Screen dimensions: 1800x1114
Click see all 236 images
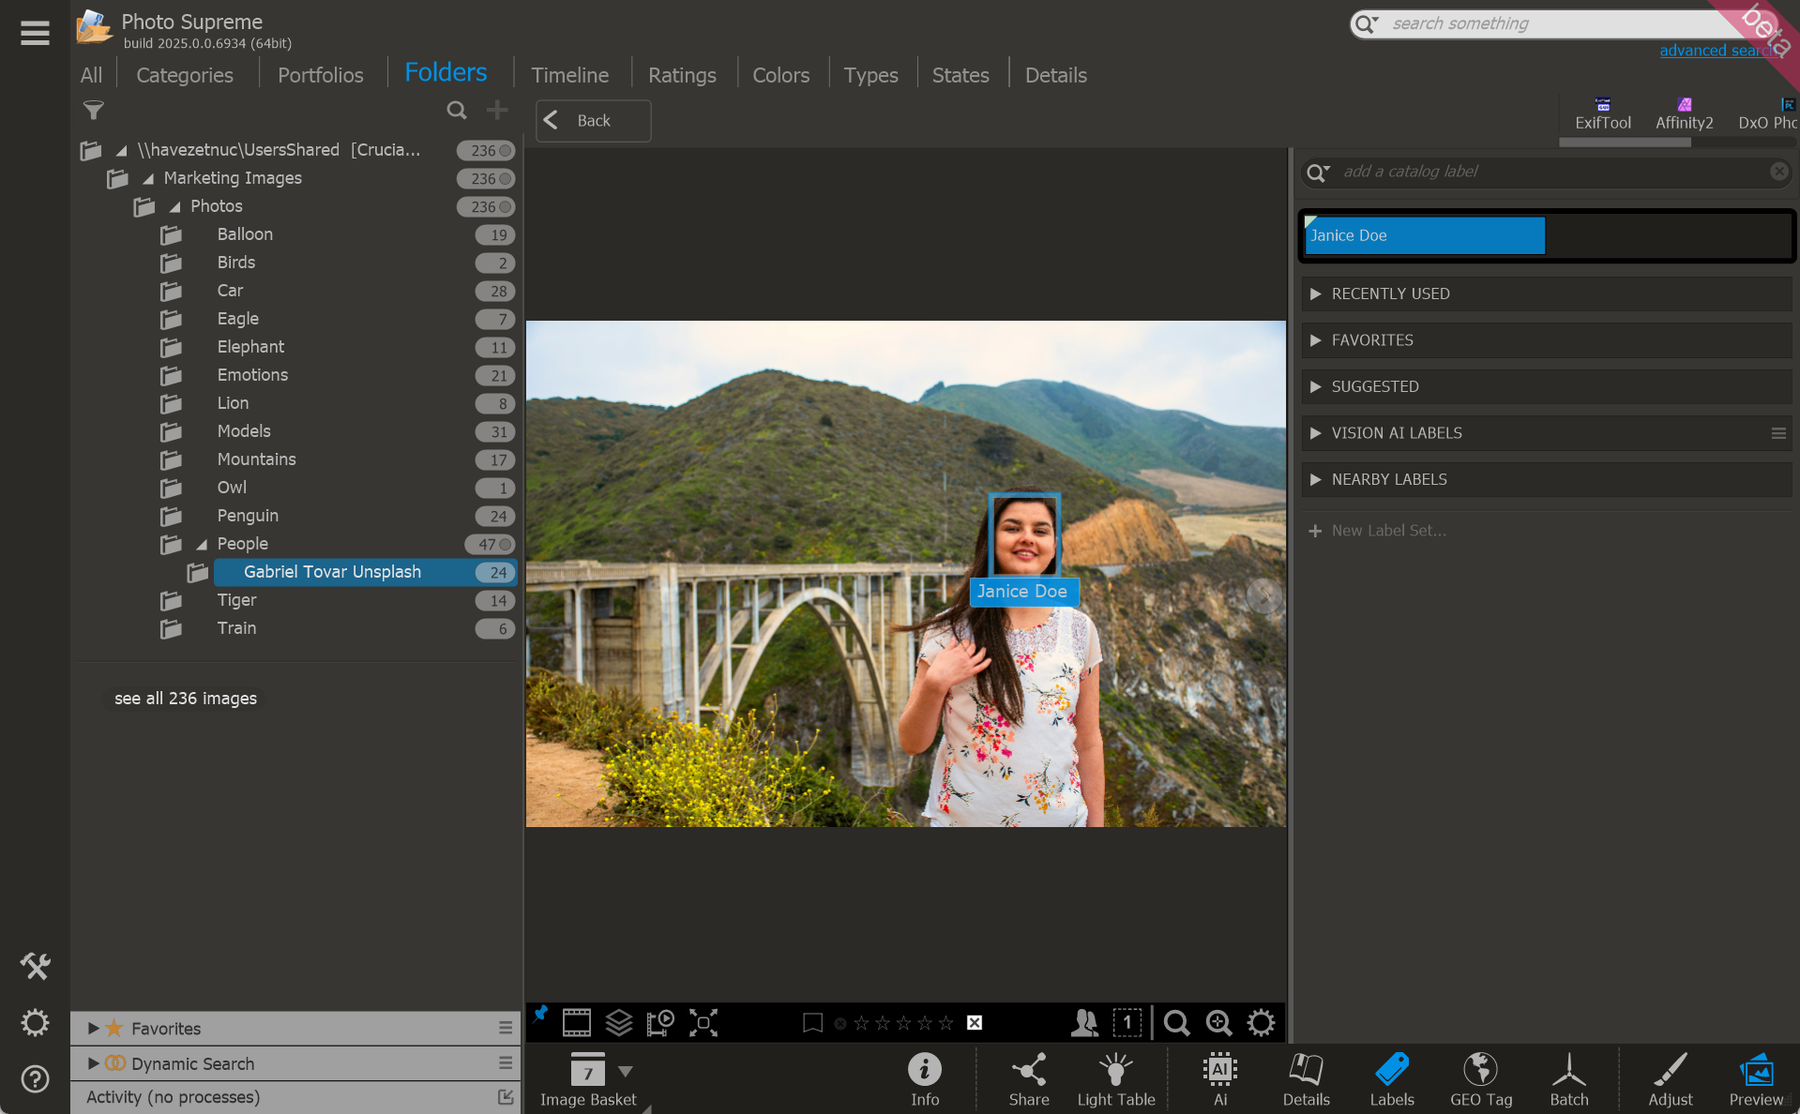(x=186, y=698)
